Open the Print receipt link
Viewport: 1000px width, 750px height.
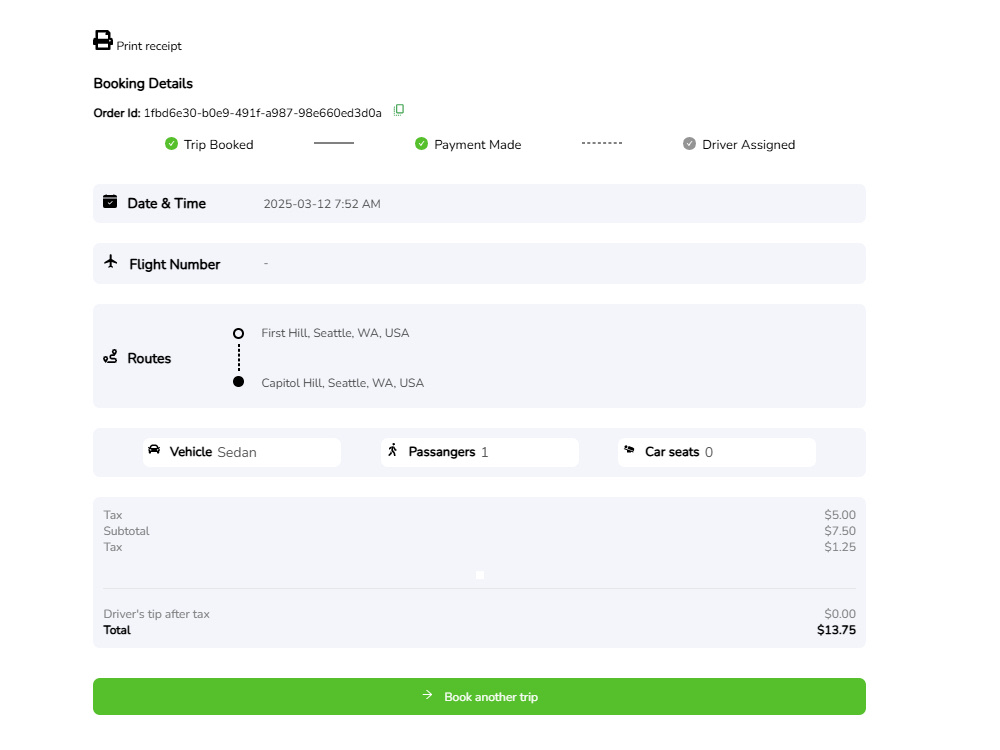point(149,46)
